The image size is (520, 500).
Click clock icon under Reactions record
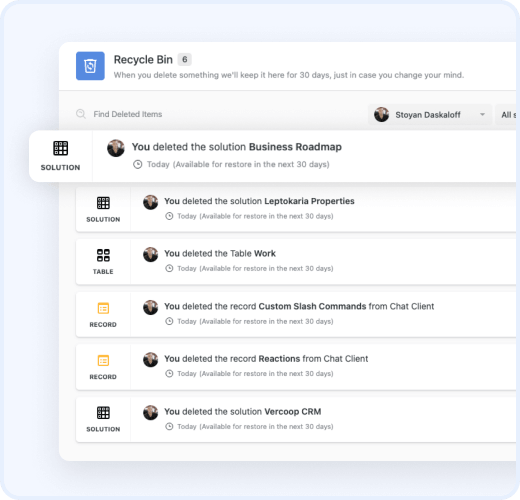[169, 374]
